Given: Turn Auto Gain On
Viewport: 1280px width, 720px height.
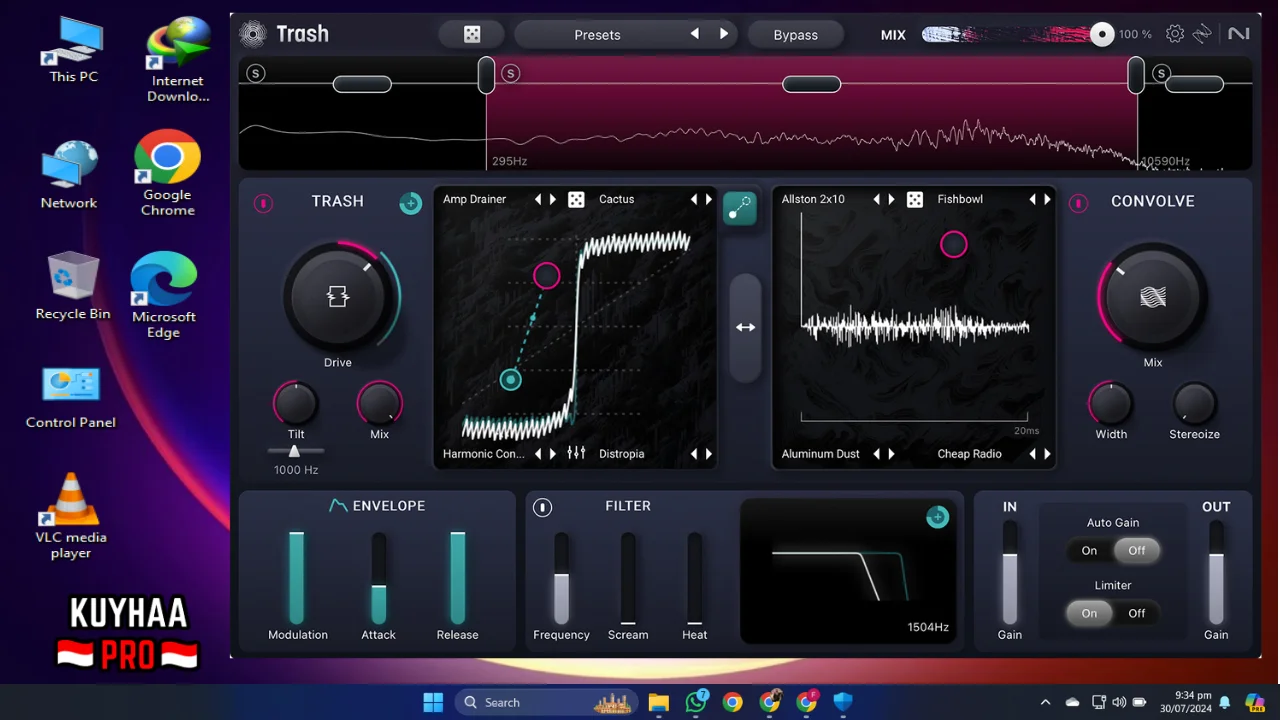Looking at the screenshot, I should pyautogui.click(x=1089, y=550).
